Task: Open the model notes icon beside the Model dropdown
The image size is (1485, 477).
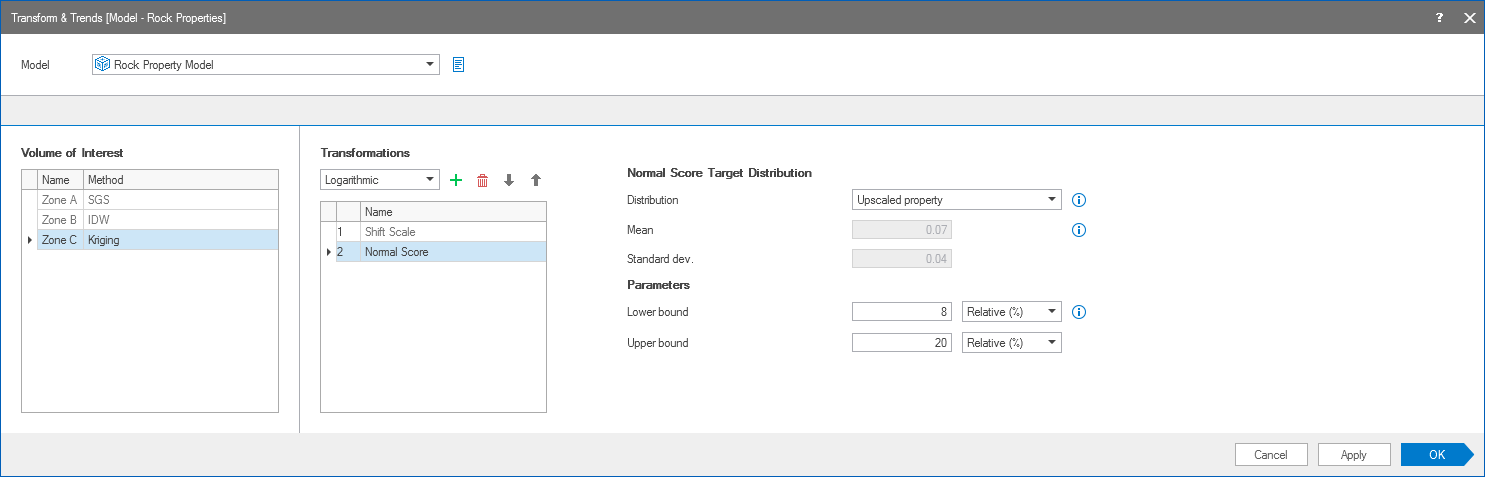Action: tap(458, 65)
